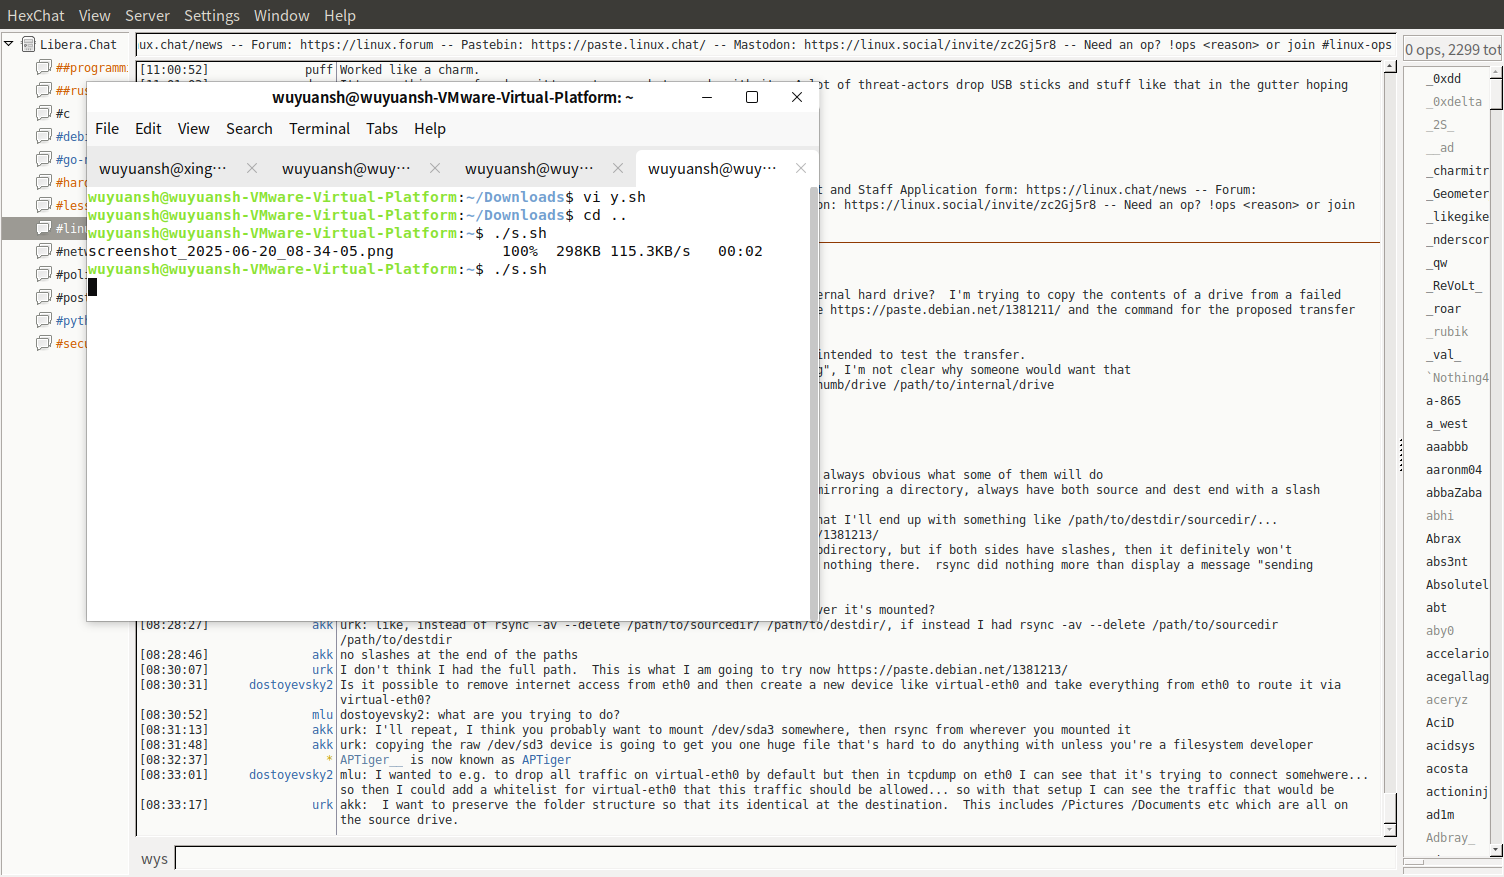Viewport: 1504px width, 877px height.
Task: Open the paste.debian.net/1381213 link from urk
Action: point(952,670)
